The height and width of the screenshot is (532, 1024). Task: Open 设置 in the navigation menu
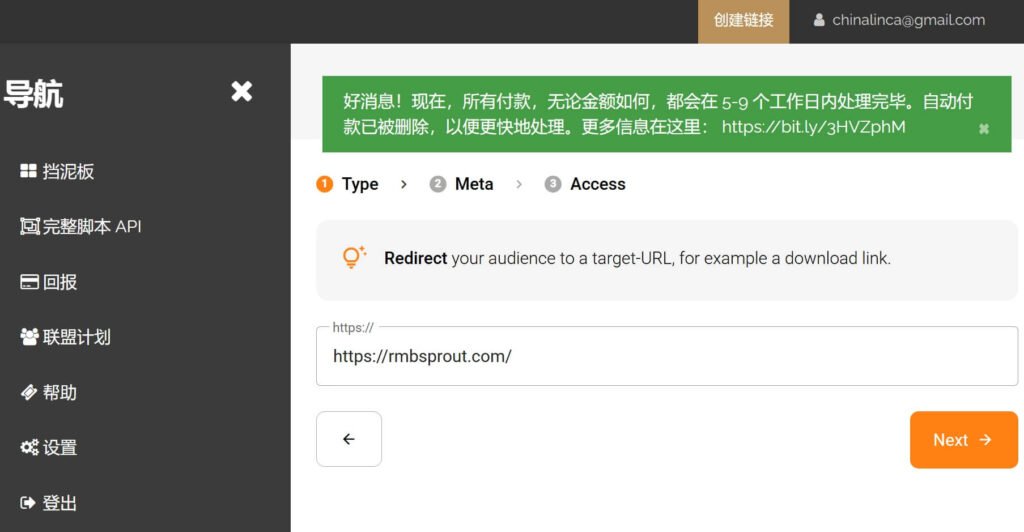pyautogui.click(x=60, y=448)
